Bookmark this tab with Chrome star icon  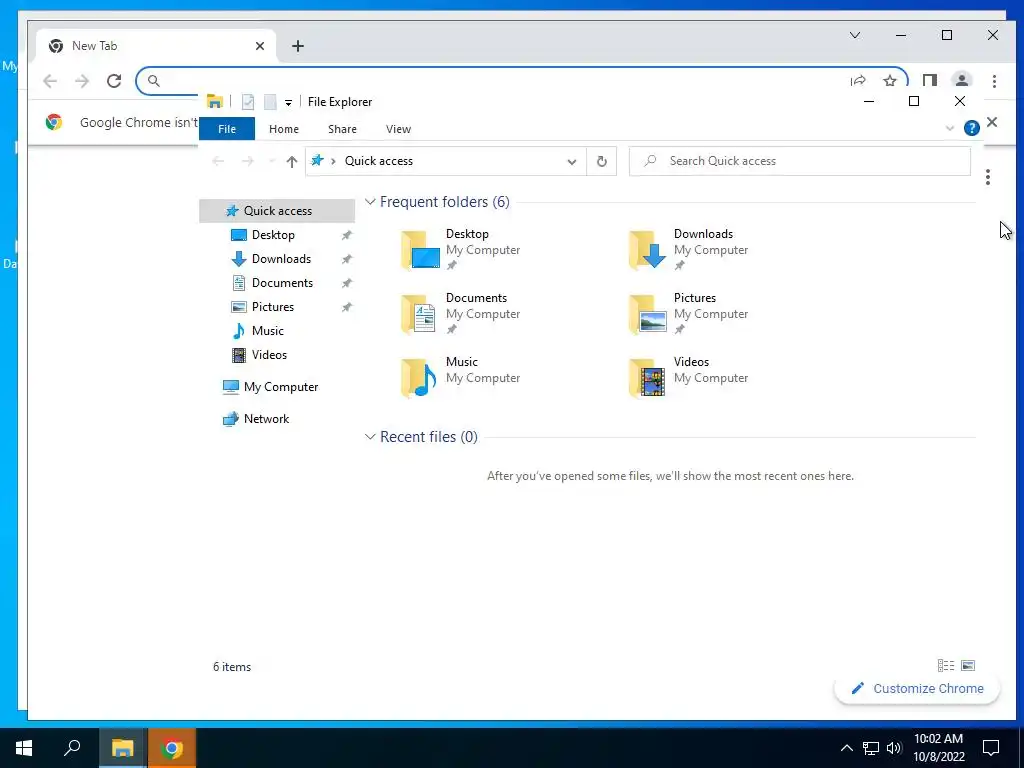pos(889,81)
